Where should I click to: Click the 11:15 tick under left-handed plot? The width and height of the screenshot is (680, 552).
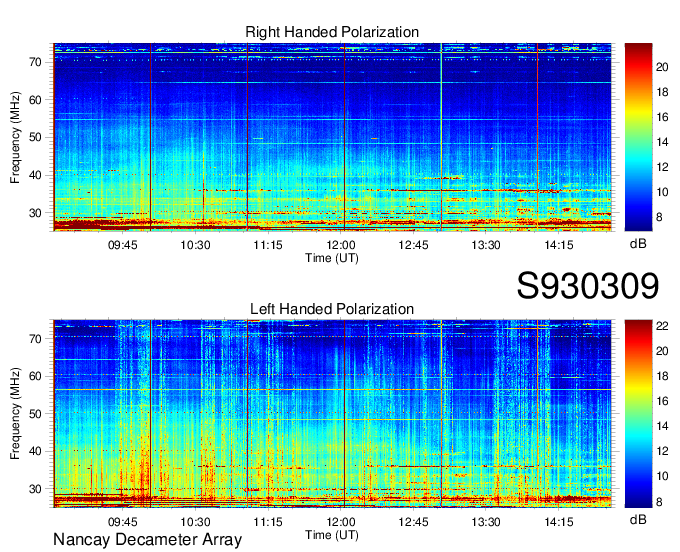268,522
